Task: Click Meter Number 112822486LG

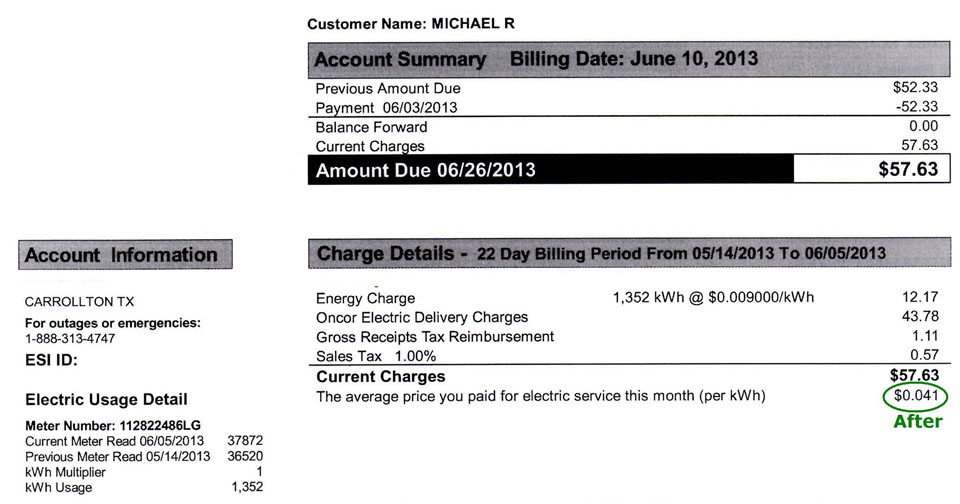Action: pos(113,426)
